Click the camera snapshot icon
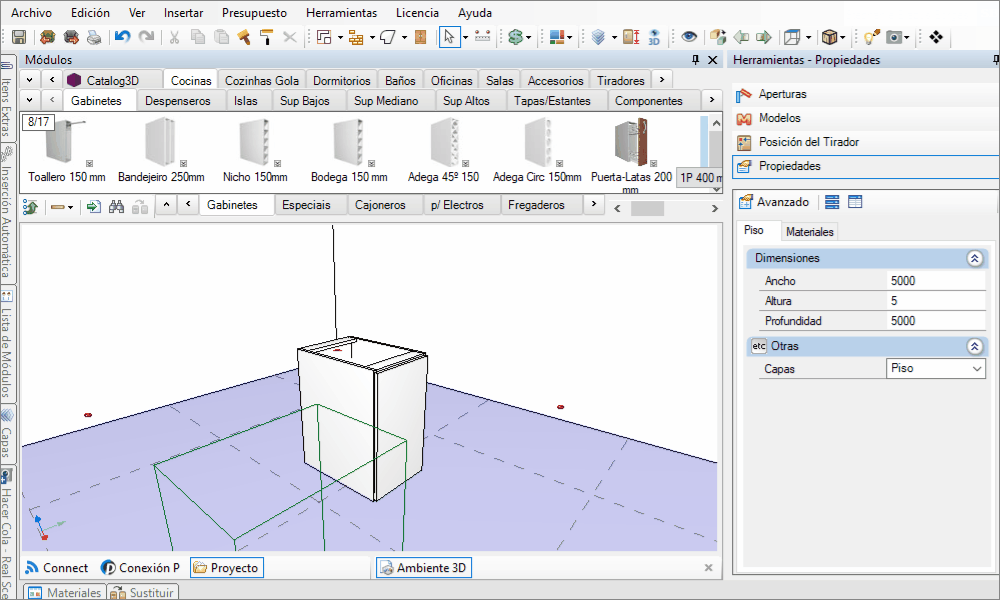The image size is (1000, 600). coord(894,37)
